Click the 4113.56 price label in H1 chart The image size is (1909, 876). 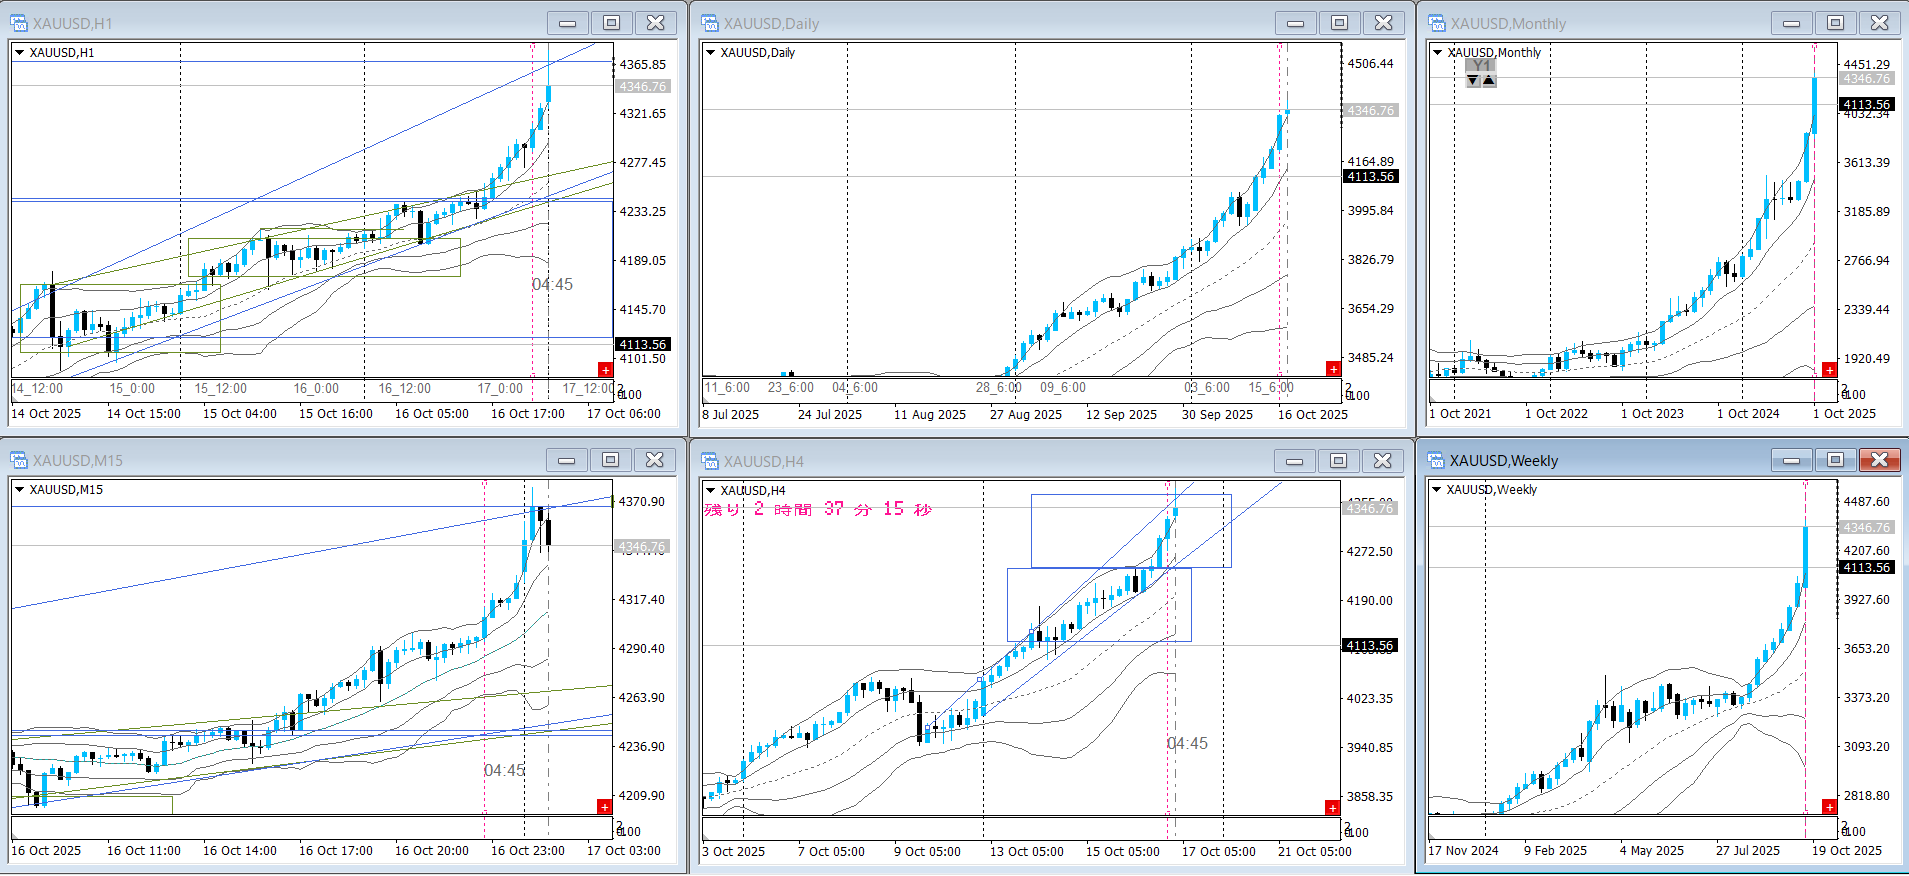642,344
